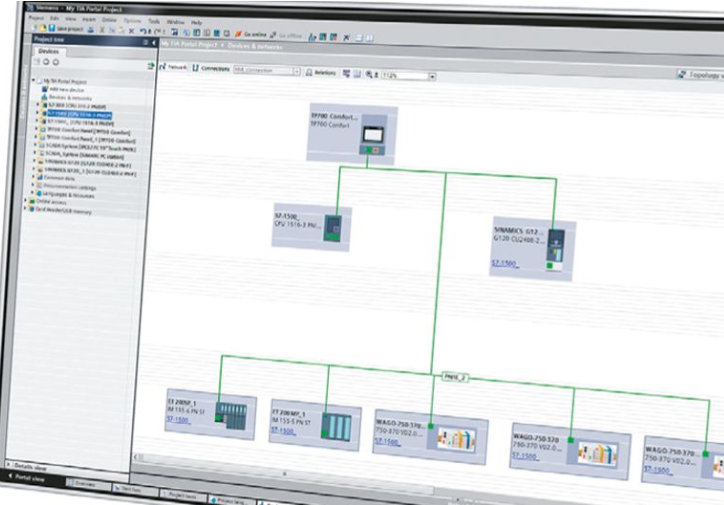Open the HMI connection type dropdown
Viewport: 724px width, 505px height.
[x=296, y=71]
